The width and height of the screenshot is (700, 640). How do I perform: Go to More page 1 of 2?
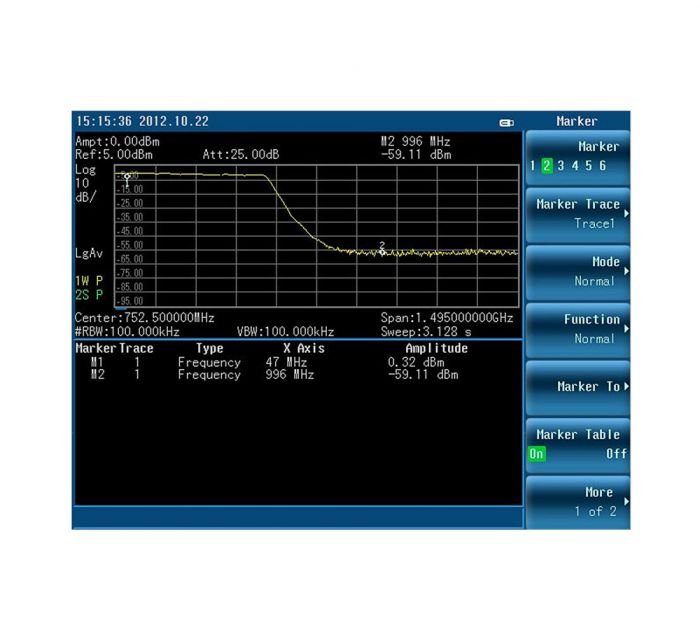click(578, 502)
